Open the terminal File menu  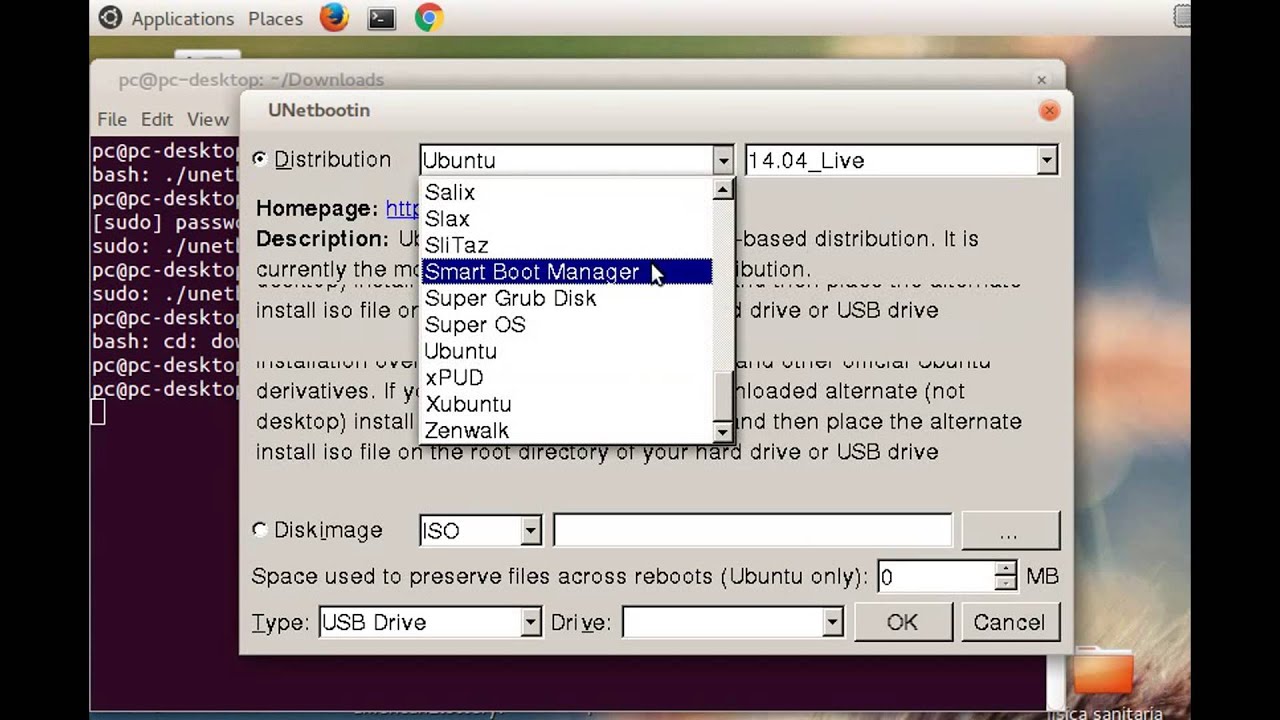[x=112, y=119]
